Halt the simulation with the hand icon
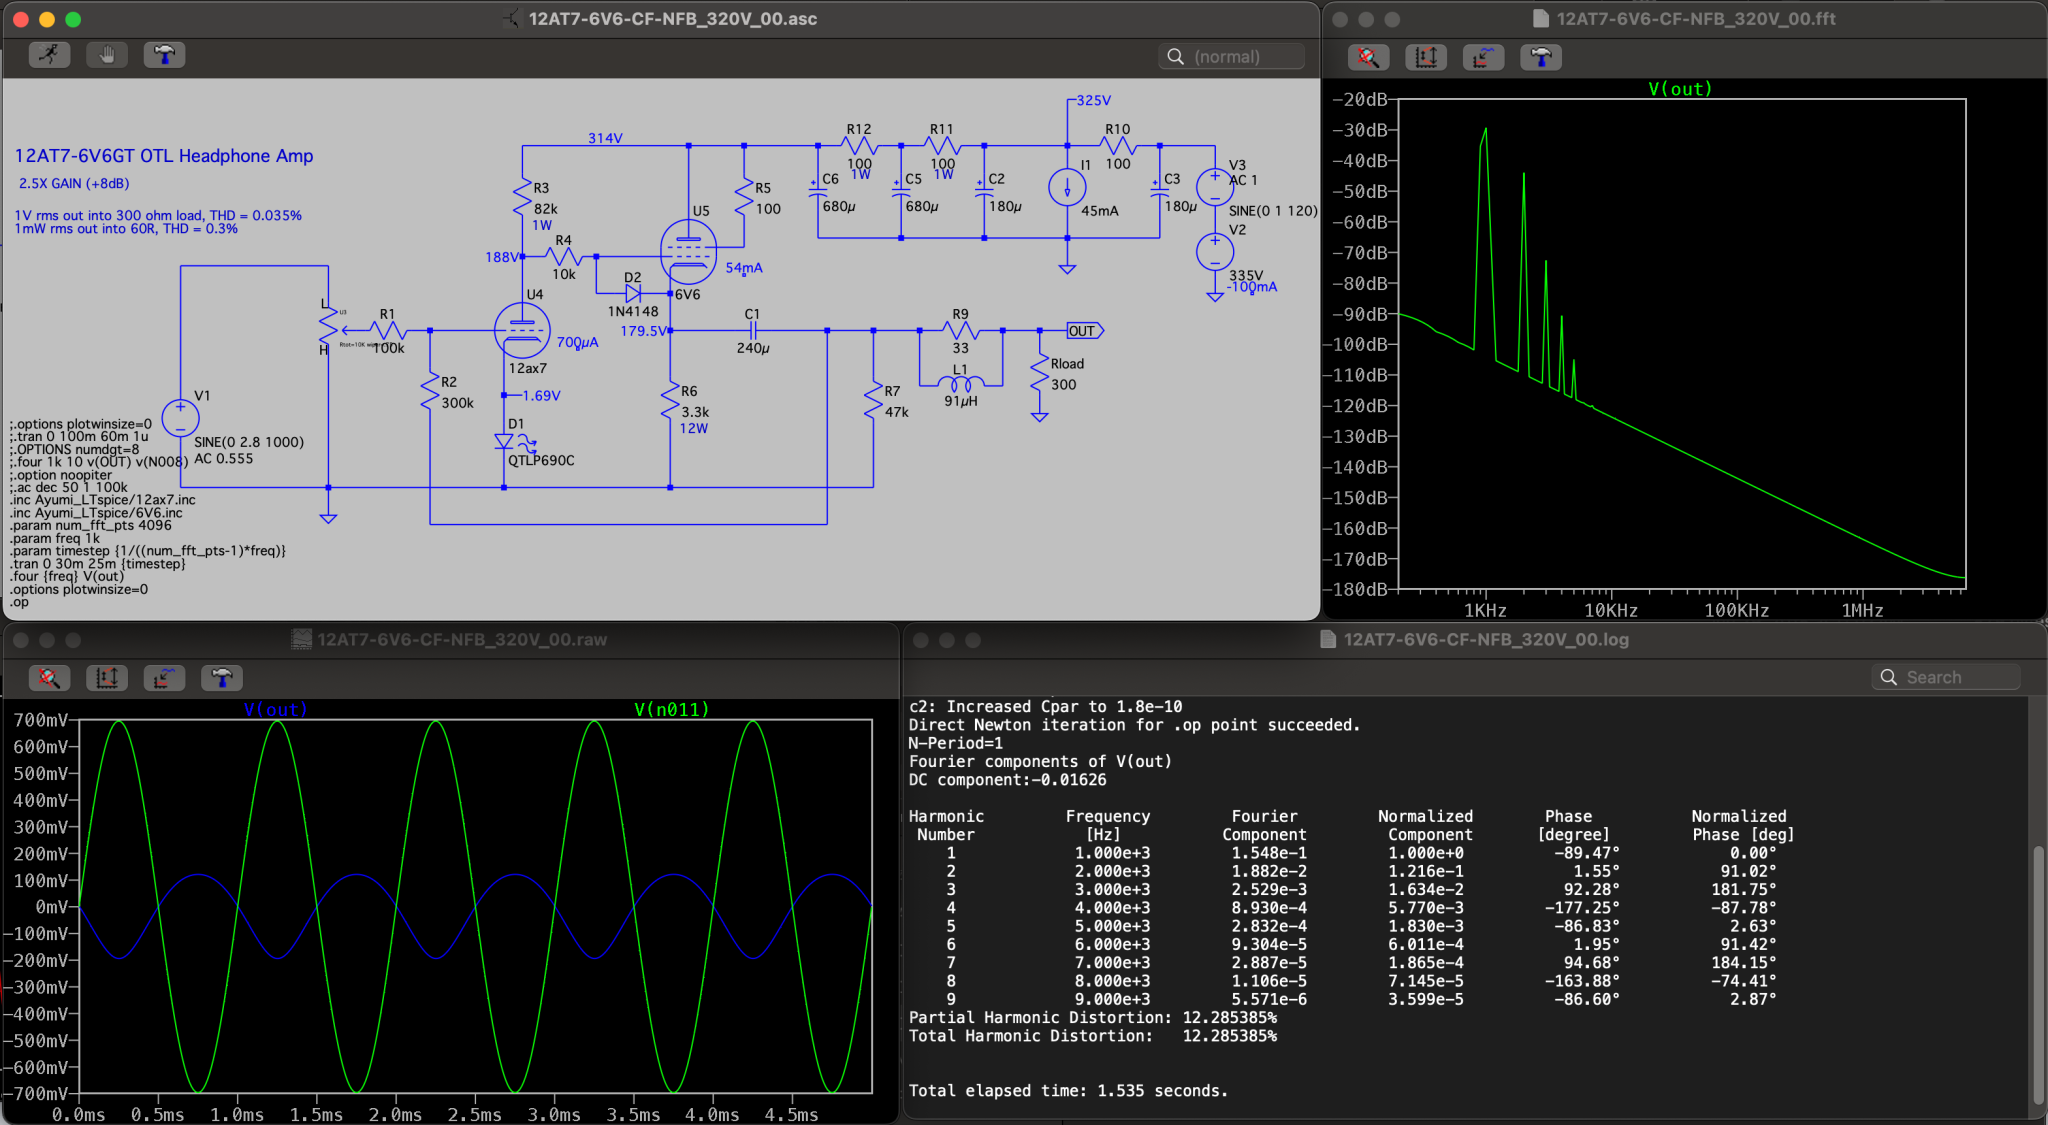2048x1125 pixels. coord(107,55)
